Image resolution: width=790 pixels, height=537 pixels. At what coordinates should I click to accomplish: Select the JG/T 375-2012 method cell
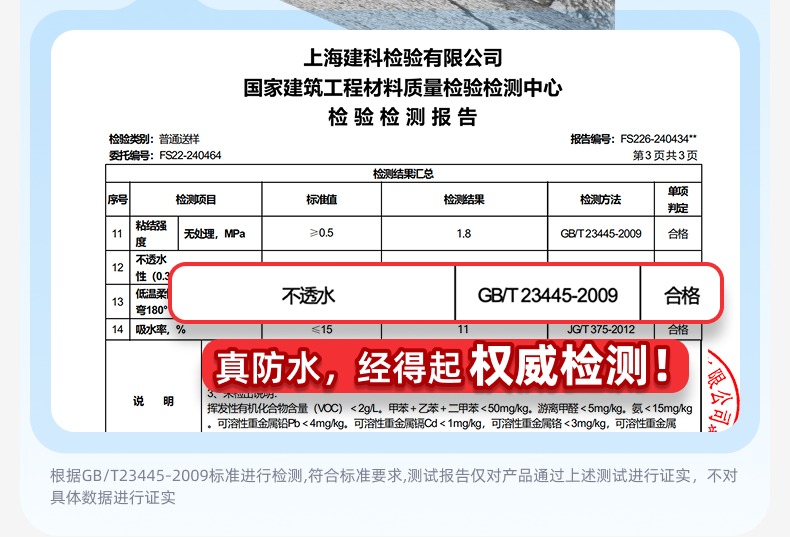[x=601, y=329]
